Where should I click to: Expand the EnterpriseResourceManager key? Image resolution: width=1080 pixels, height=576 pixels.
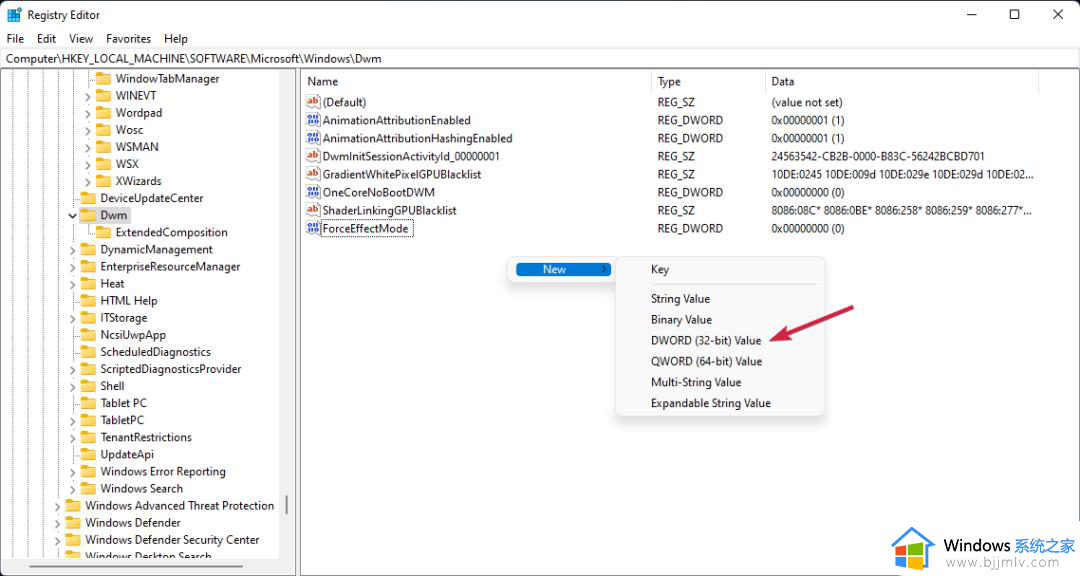click(x=72, y=267)
